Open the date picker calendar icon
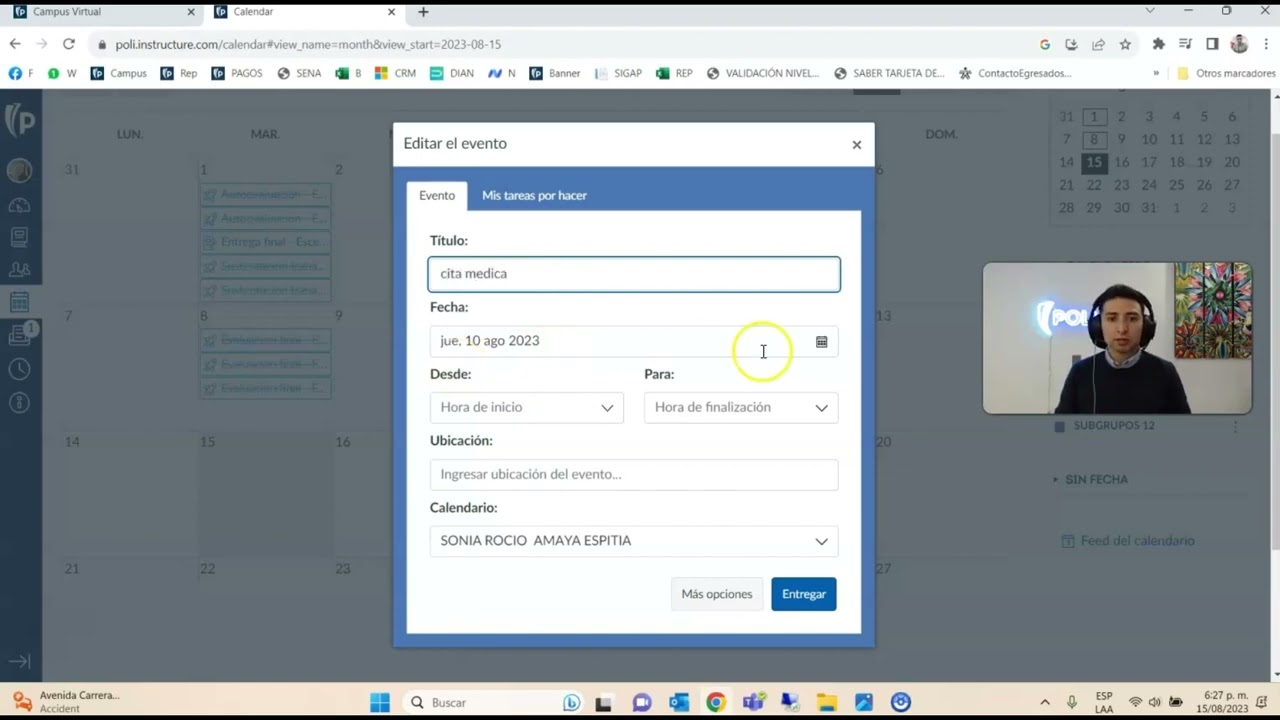Viewport: 1280px width, 720px height. 821,341
